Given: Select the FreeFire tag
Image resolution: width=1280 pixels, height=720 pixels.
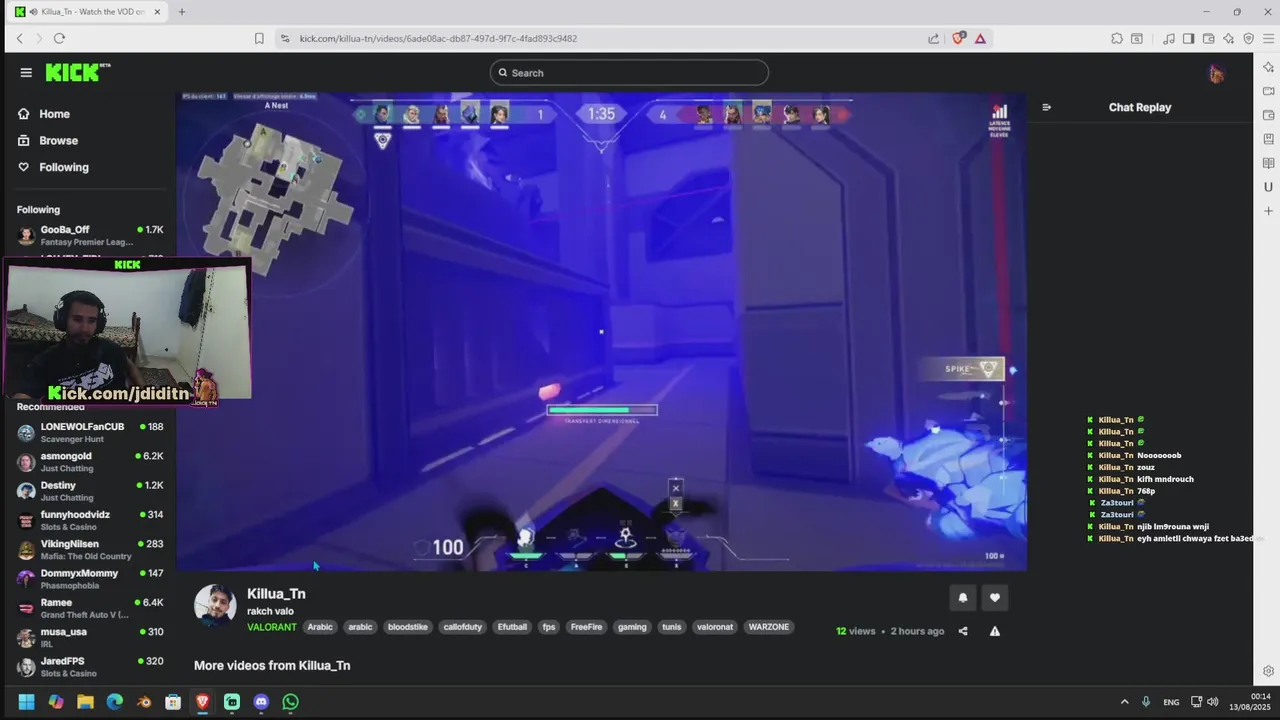Looking at the screenshot, I should point(586,627).
